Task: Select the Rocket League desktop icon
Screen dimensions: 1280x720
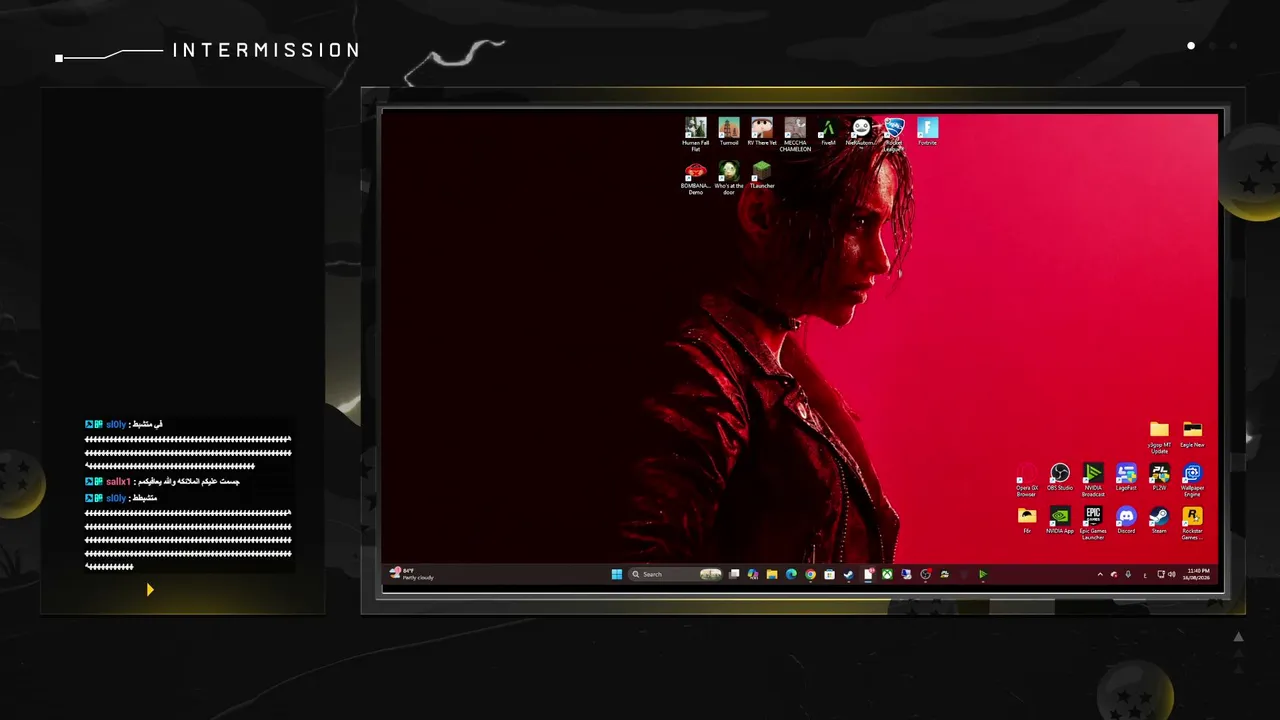Action: pos(894,133)
